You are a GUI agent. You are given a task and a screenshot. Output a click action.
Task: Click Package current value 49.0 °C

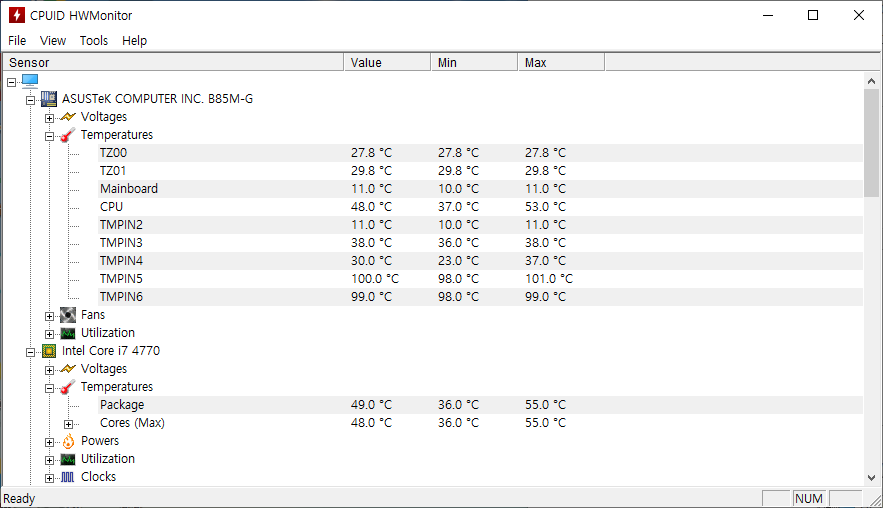click(371, 405)
